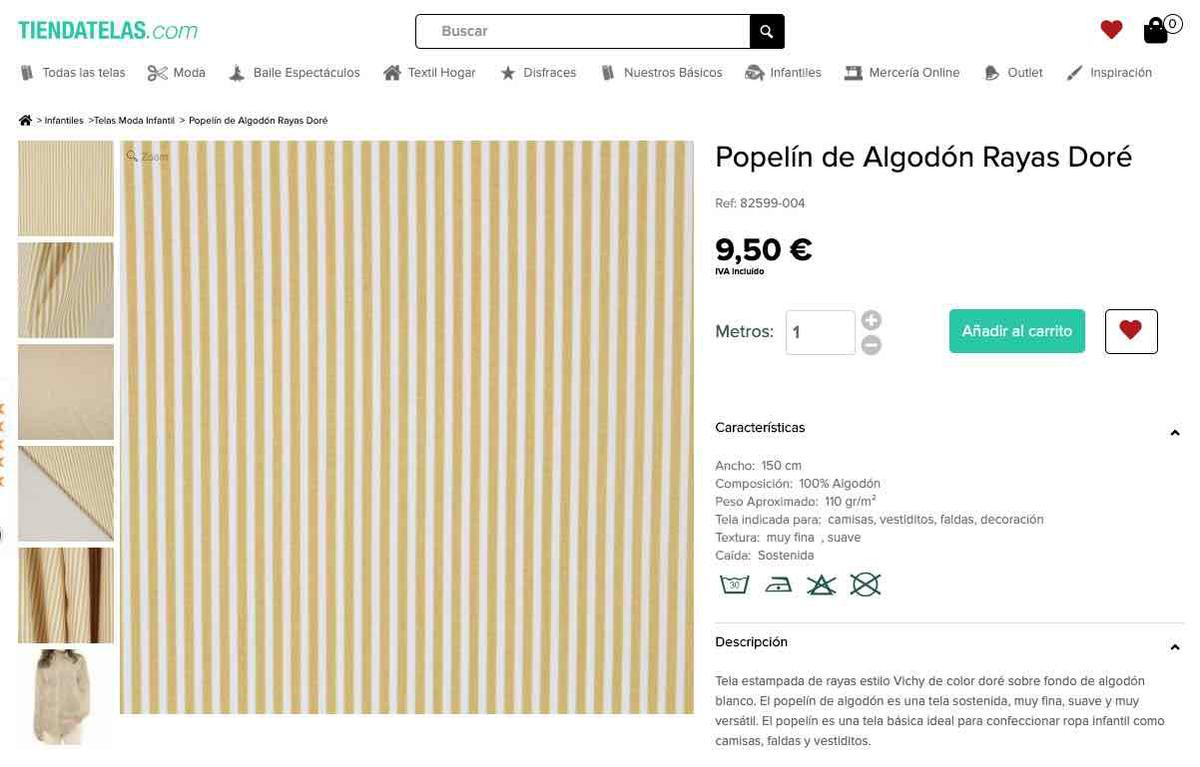Select the folded fabric second thumbnail

click(66, 290)
